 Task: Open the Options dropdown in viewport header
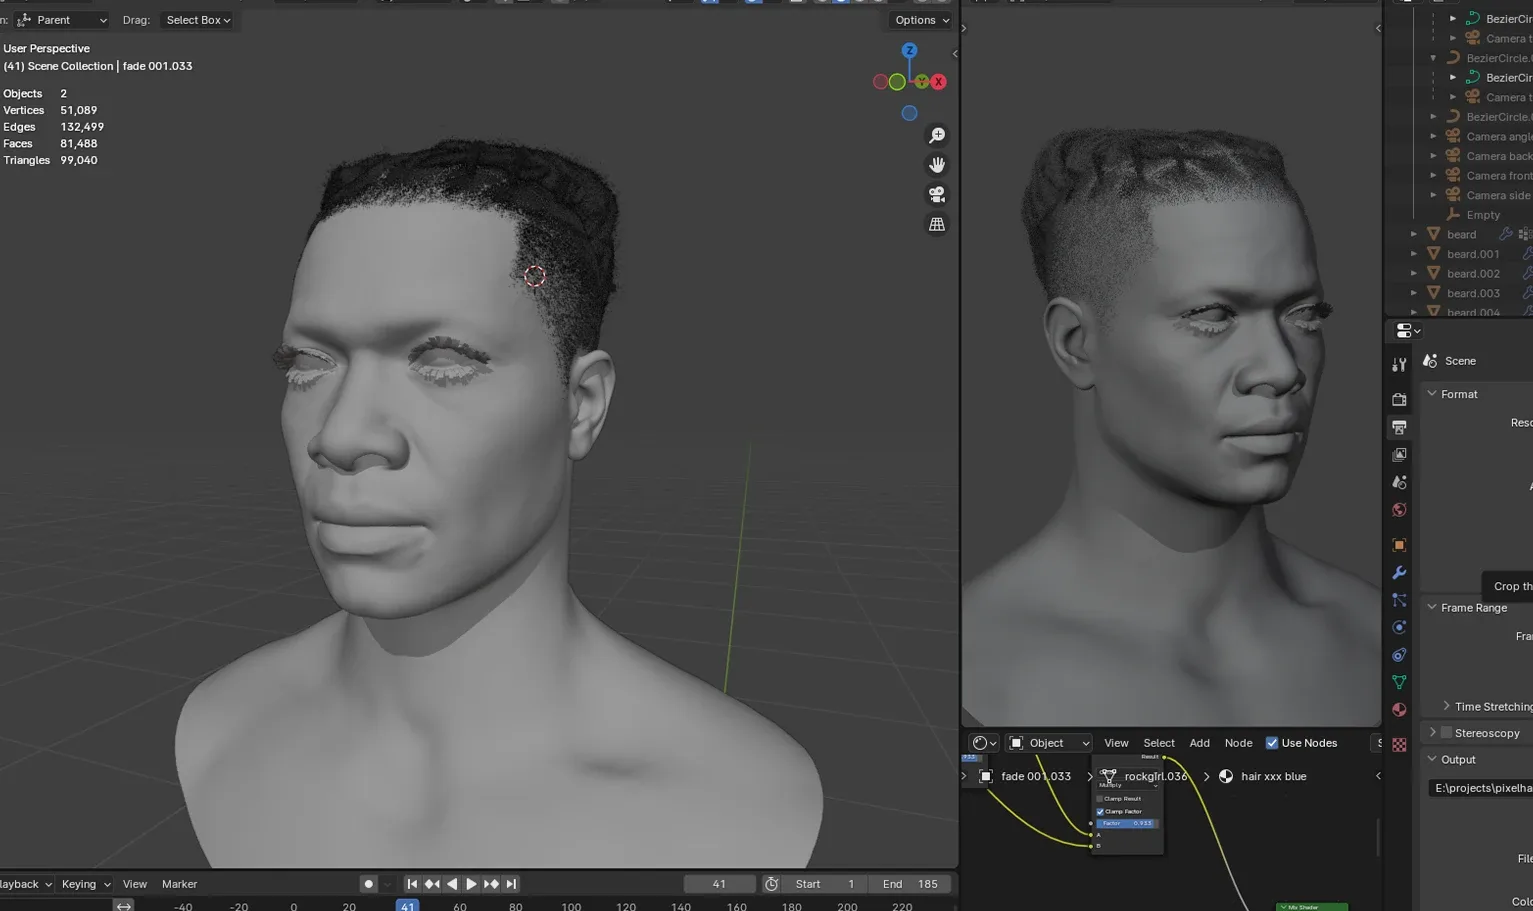pyautogui.click(x=921, y=20)
